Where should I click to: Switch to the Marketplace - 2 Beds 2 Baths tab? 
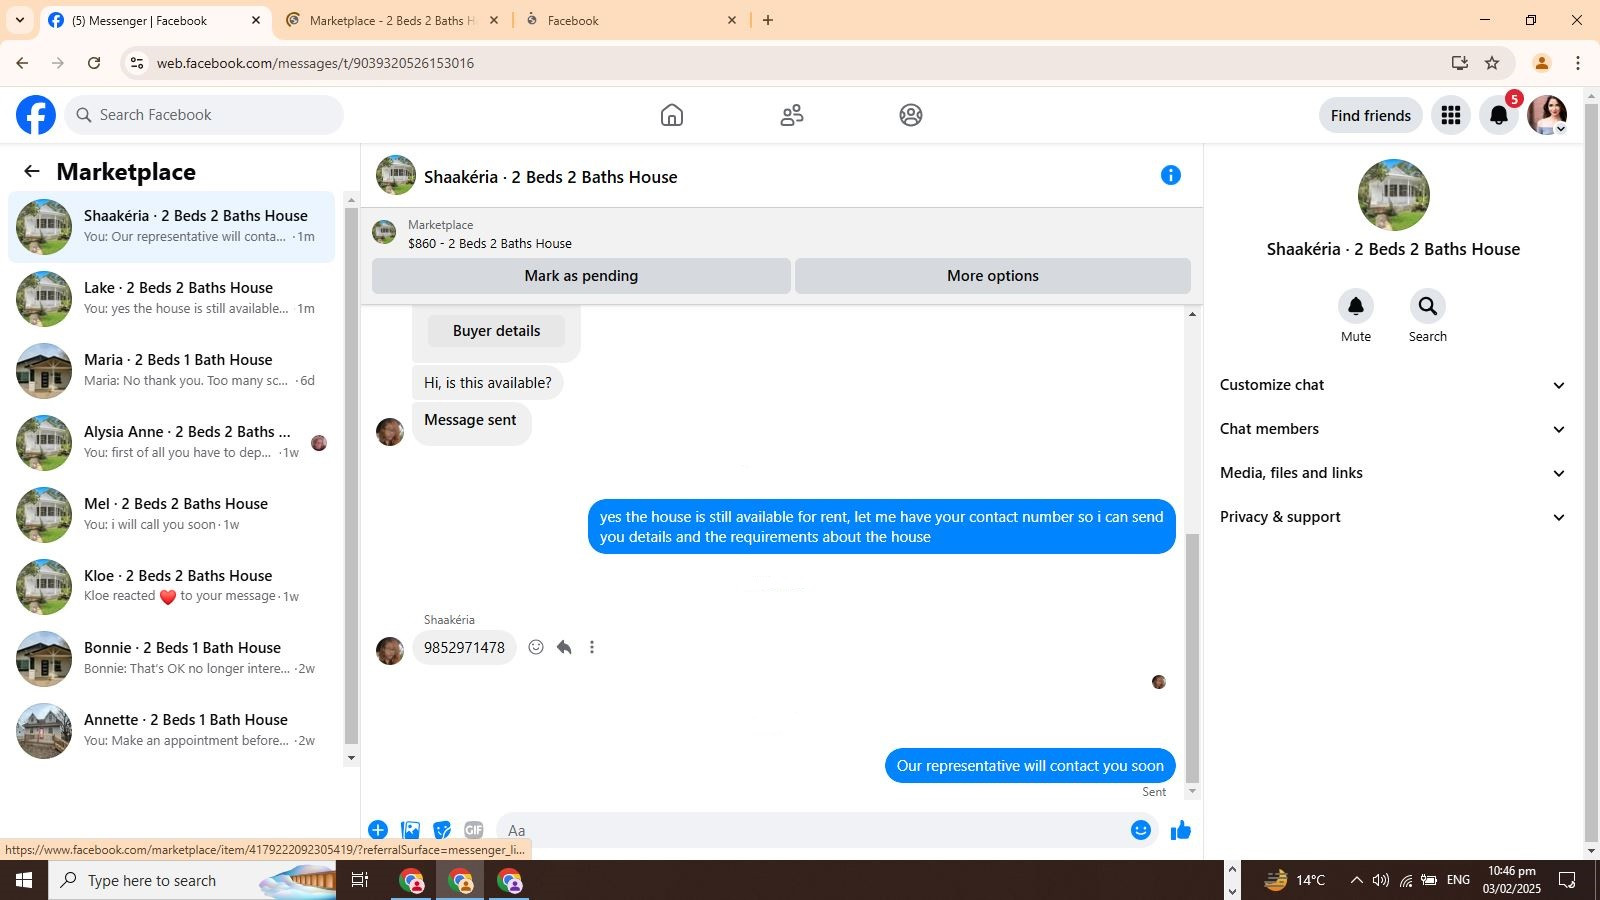(x=393, y=20)
